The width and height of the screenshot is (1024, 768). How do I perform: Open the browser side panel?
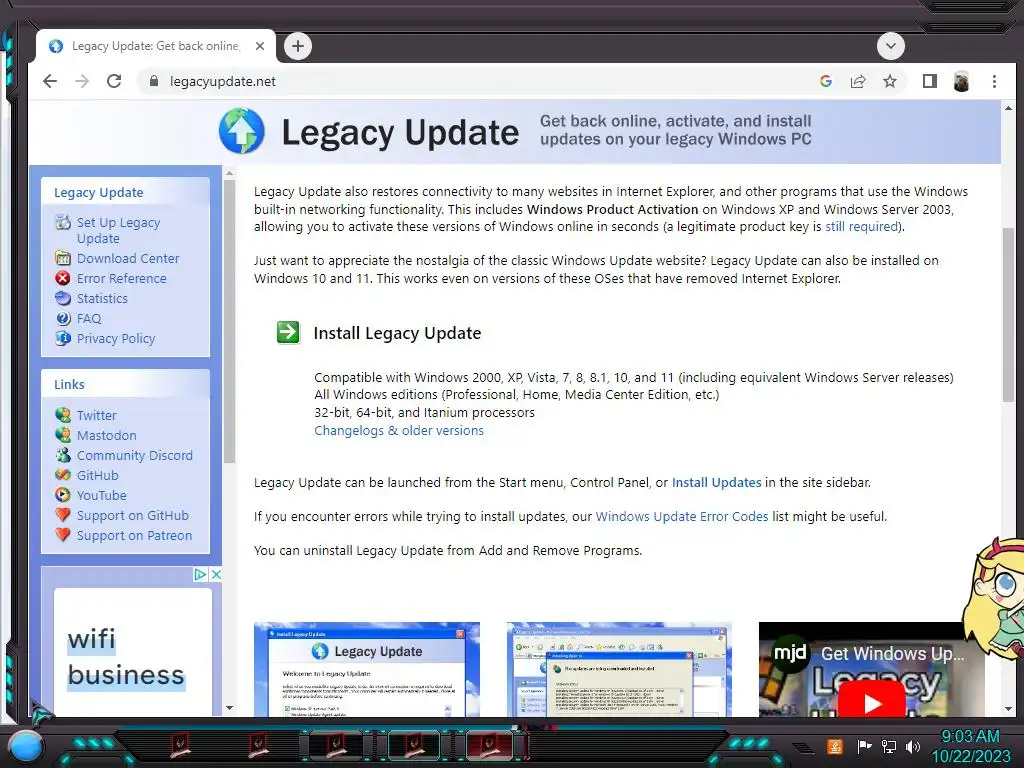[929, 81]
